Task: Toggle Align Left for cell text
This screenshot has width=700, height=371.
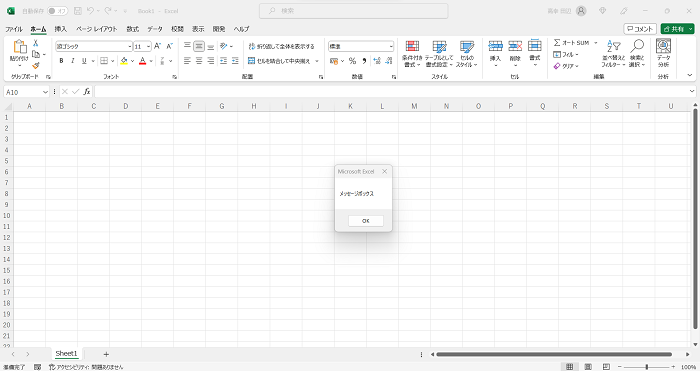Action: tap(187, 61)
